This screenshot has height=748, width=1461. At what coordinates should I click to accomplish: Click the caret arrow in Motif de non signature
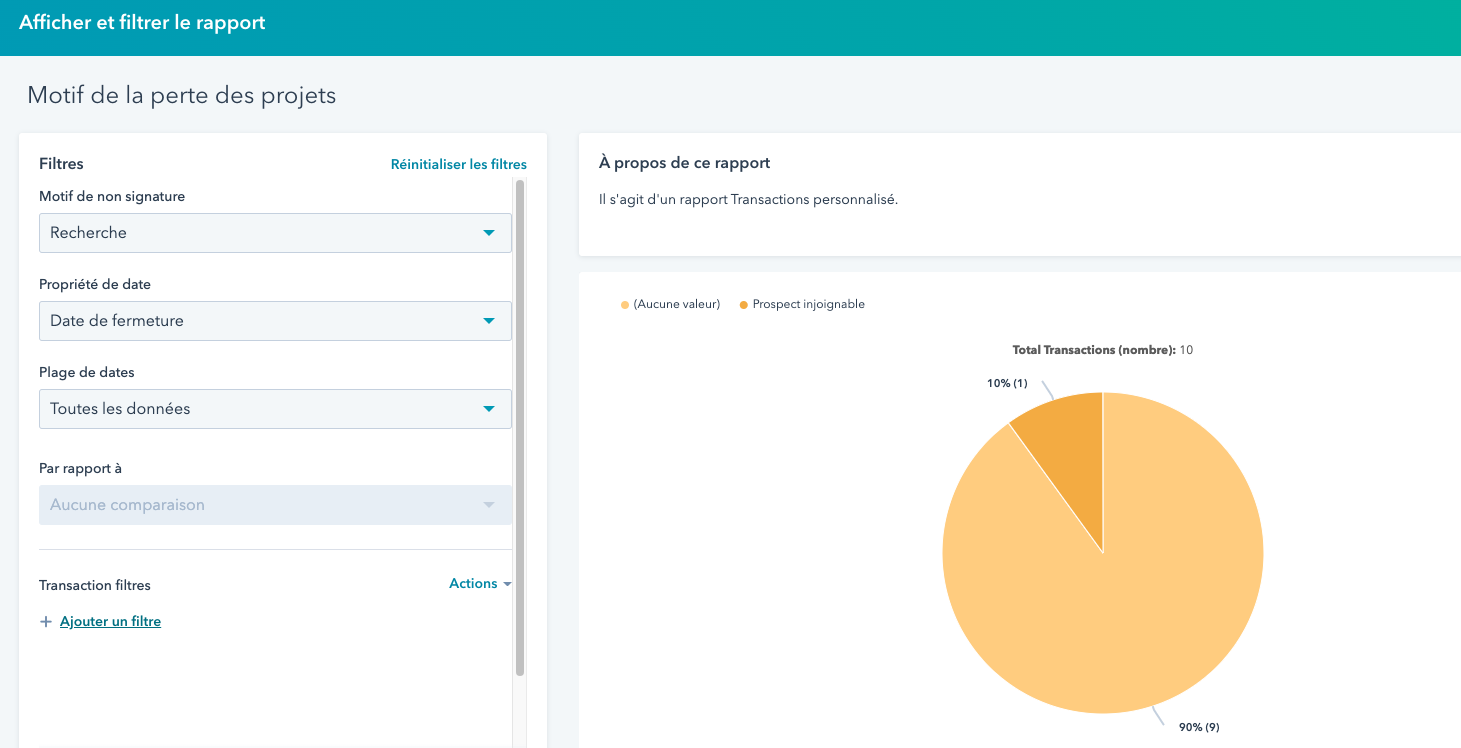(489, 233)
